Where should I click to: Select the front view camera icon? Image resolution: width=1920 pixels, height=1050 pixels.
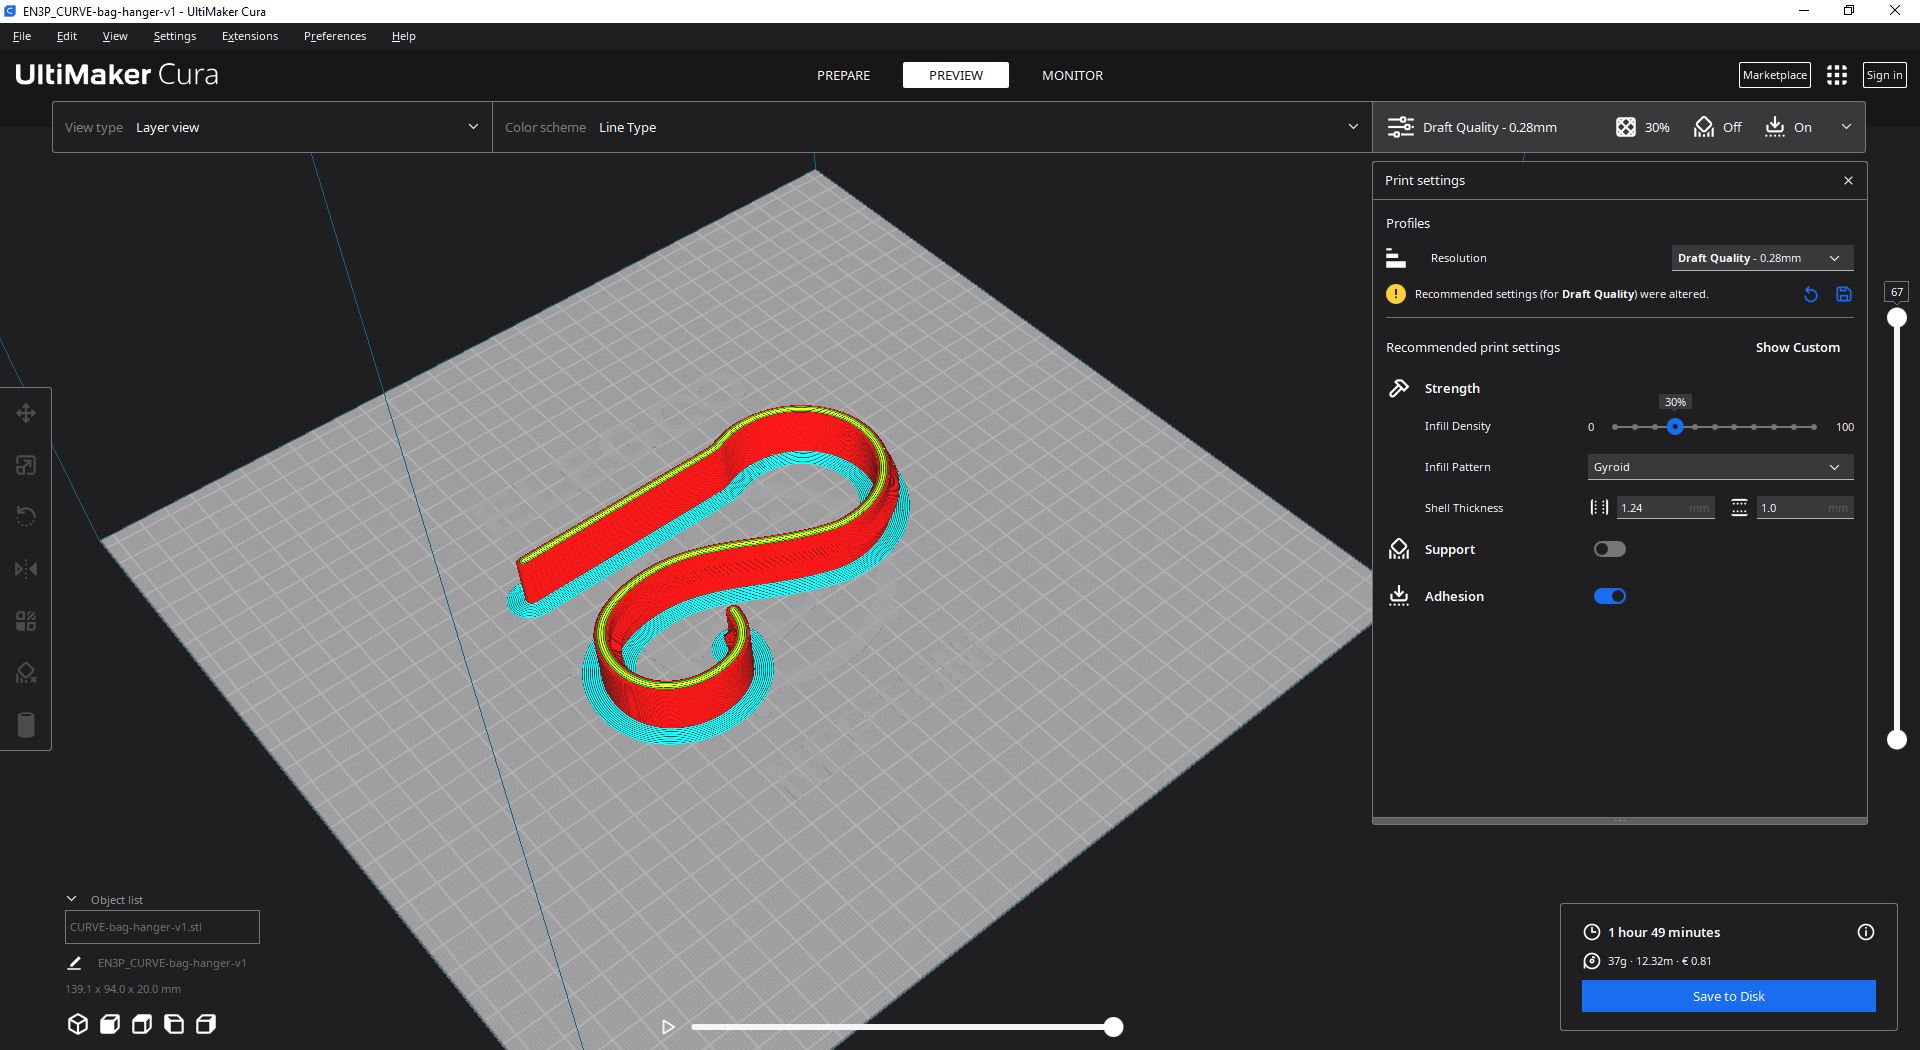pyautogui.click(x=110, y=1024)
